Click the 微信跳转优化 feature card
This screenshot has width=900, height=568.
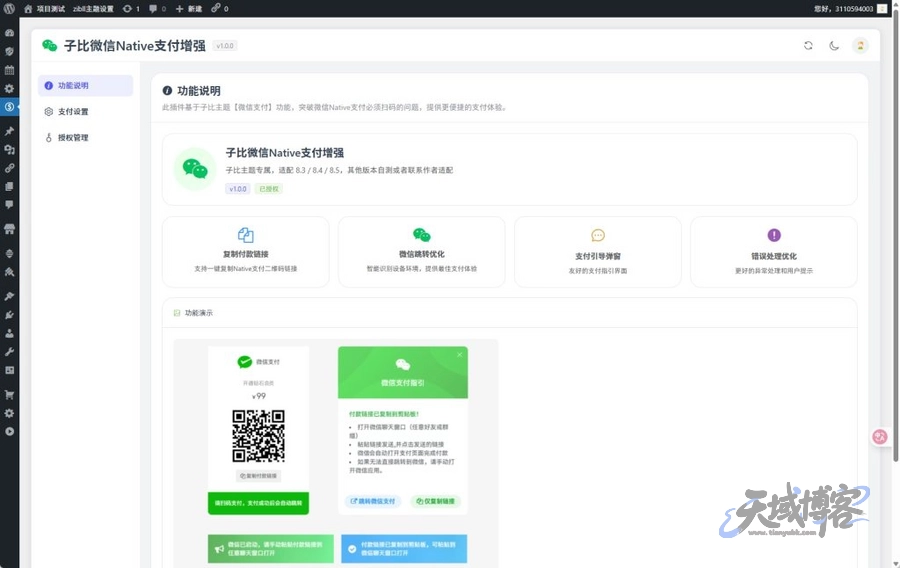tap(422, 252)
